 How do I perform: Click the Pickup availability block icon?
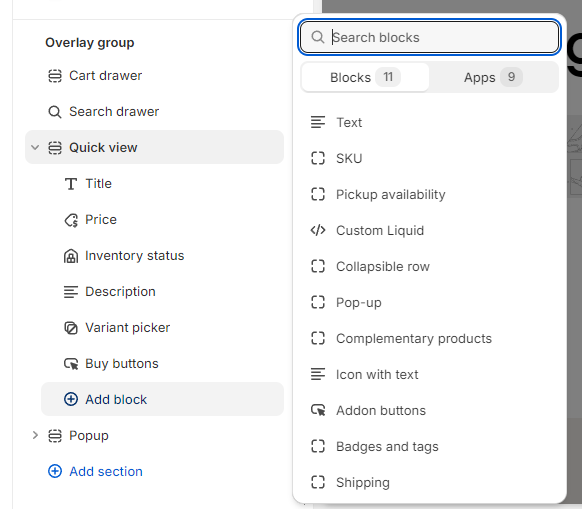pyautogui.click(x=318, y=194)
